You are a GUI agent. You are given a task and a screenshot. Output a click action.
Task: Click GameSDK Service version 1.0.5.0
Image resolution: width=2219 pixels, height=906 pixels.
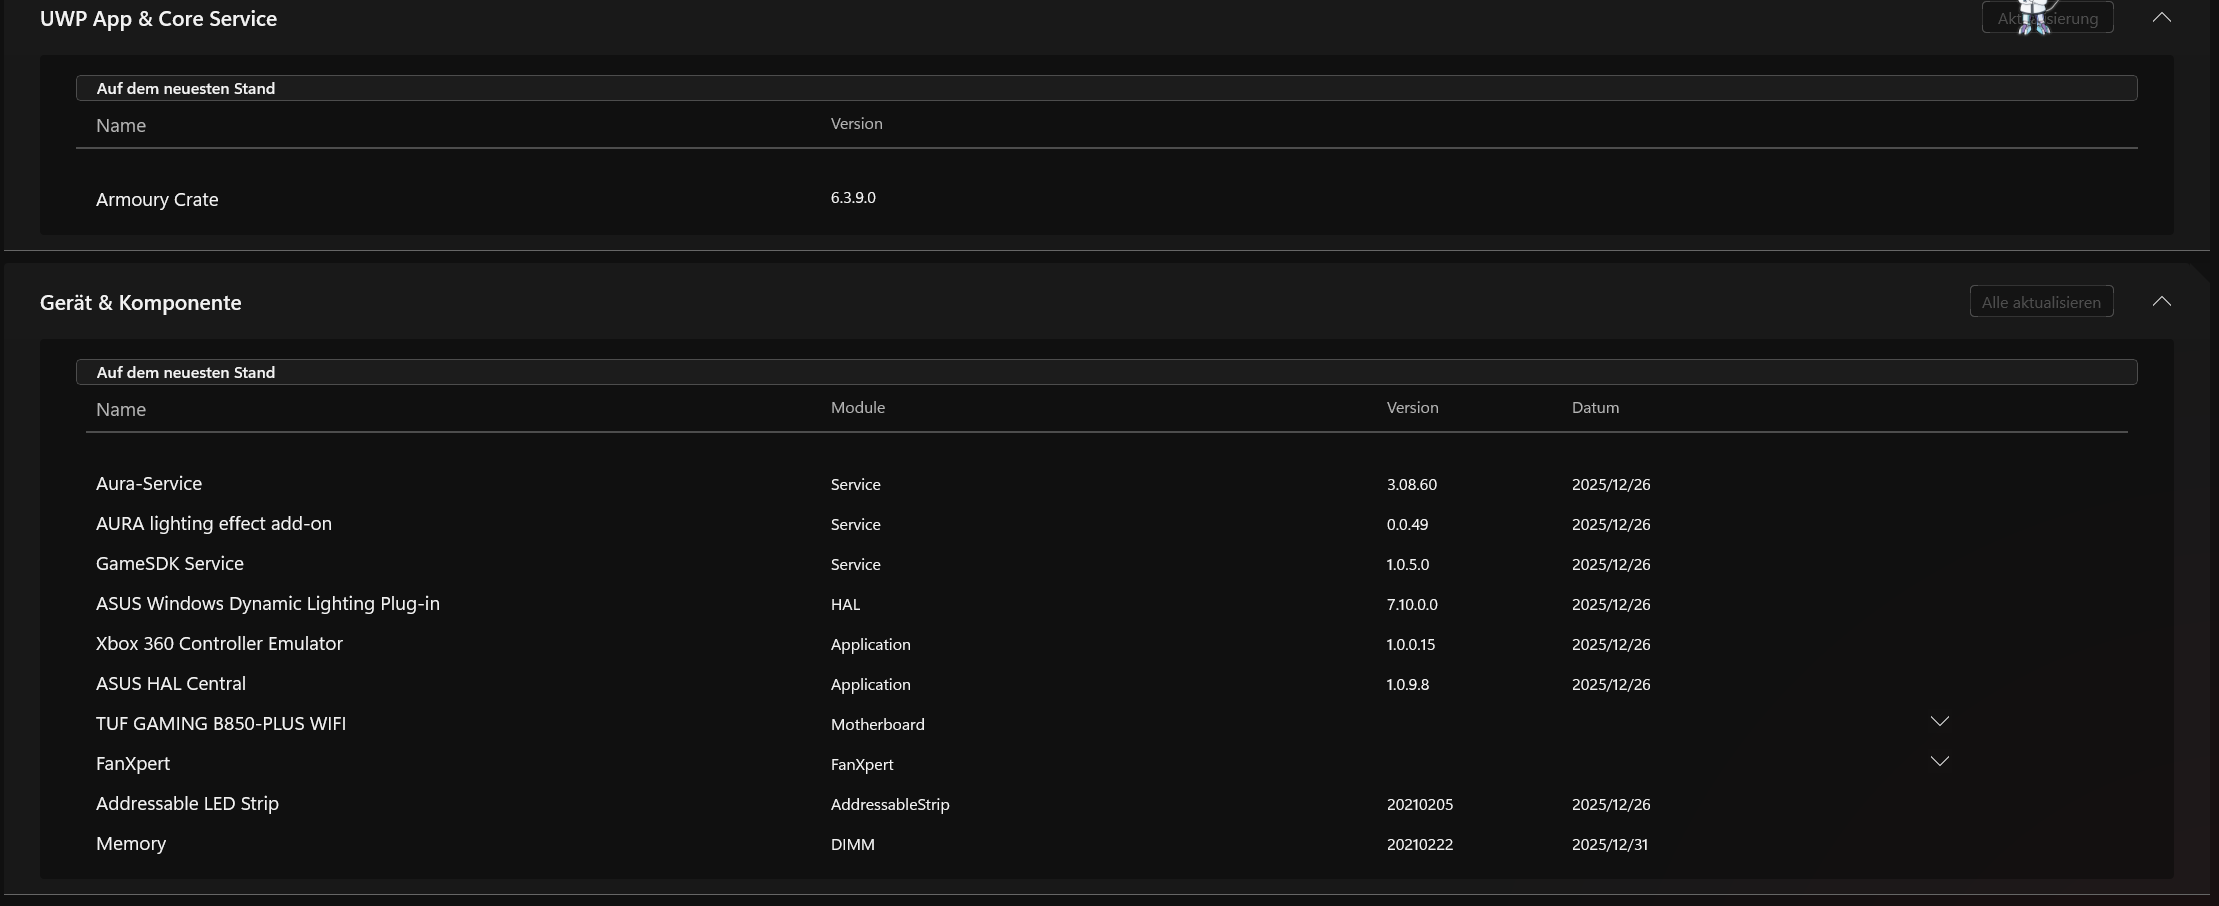pyautogui.click(x=1408, y=564)
